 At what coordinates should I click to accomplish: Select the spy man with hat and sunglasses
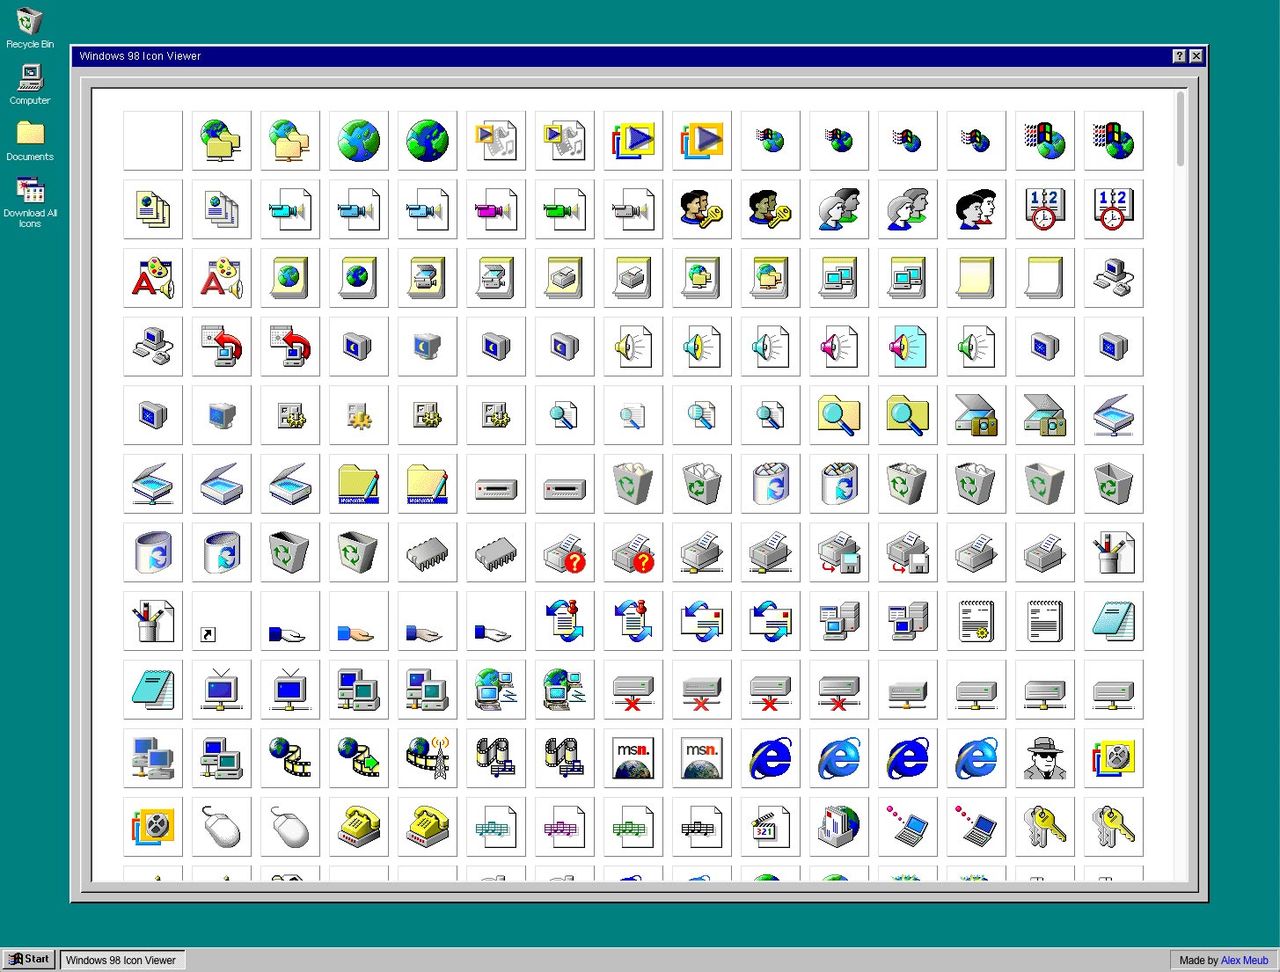[x=1044, y=758]
